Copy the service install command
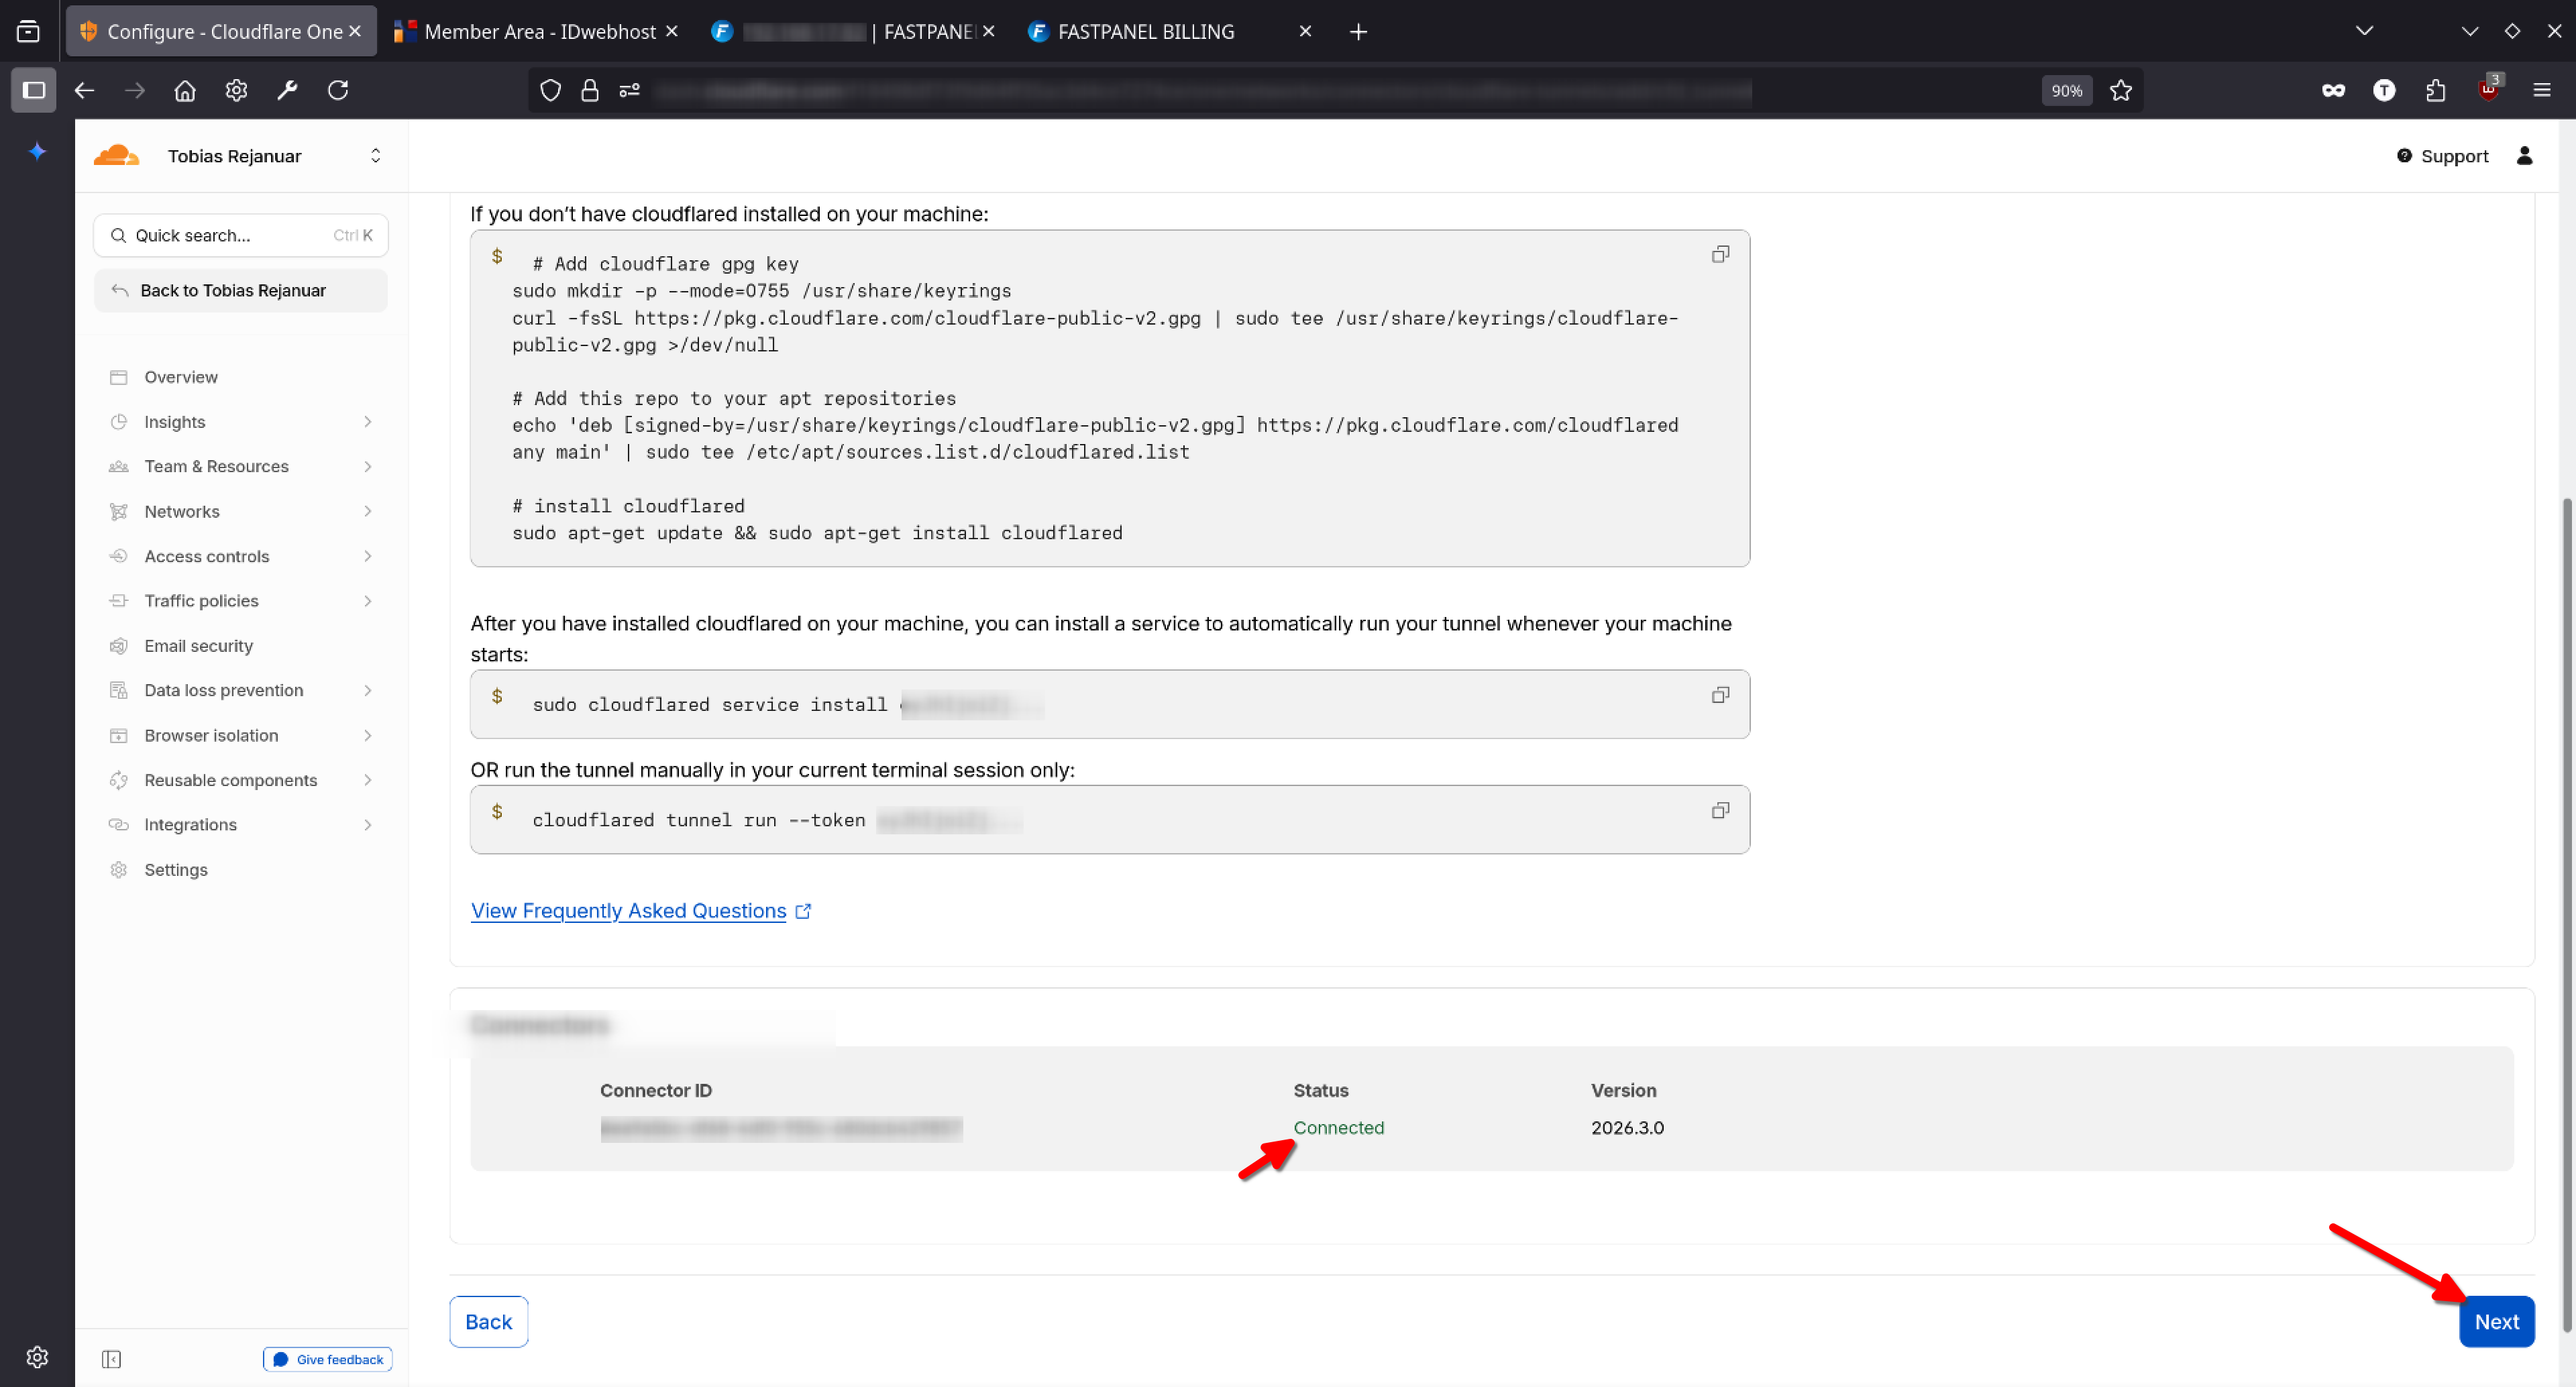 (1720, 695)
